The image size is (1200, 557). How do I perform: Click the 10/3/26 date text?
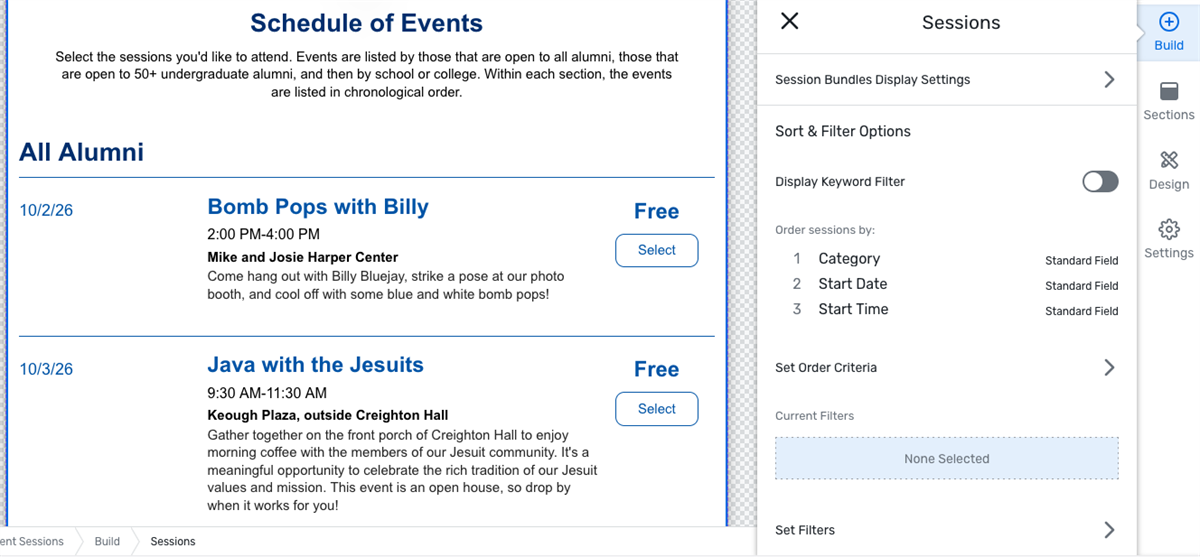pos(46,368)
